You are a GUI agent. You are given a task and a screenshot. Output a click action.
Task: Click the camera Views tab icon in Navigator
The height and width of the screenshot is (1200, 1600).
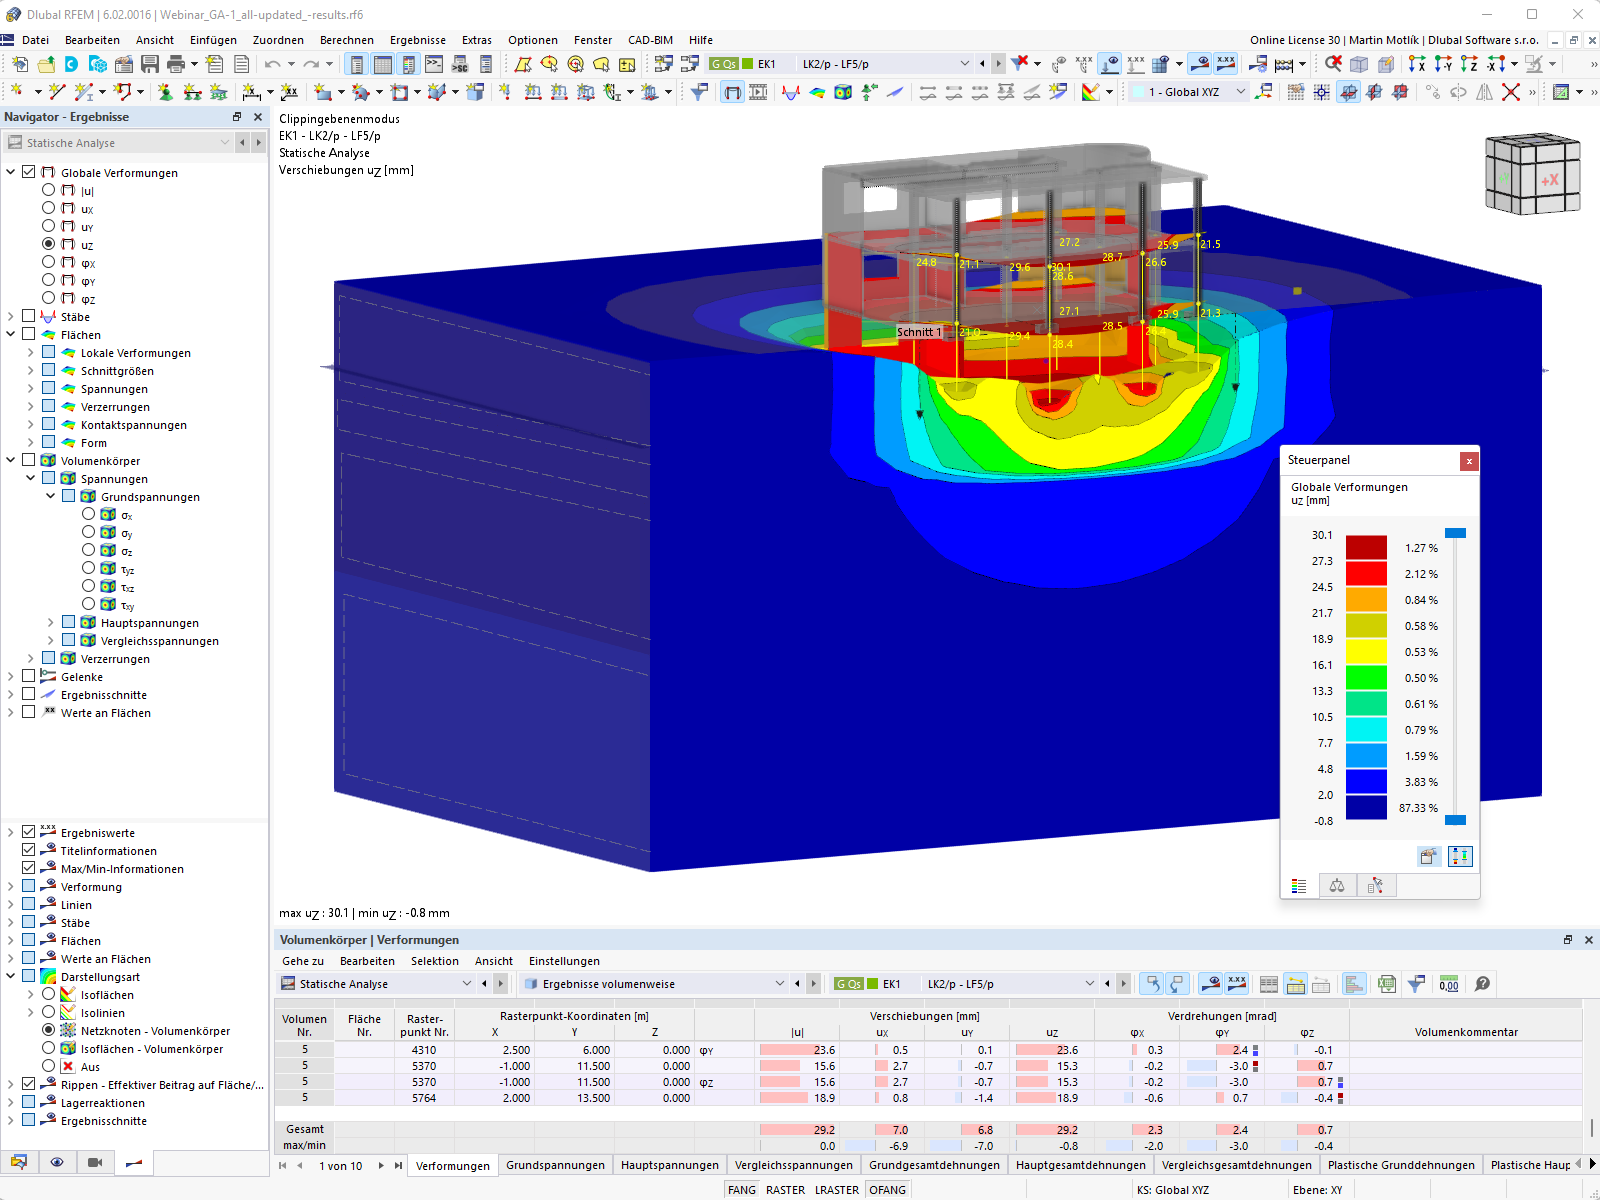coord(95,1162)
